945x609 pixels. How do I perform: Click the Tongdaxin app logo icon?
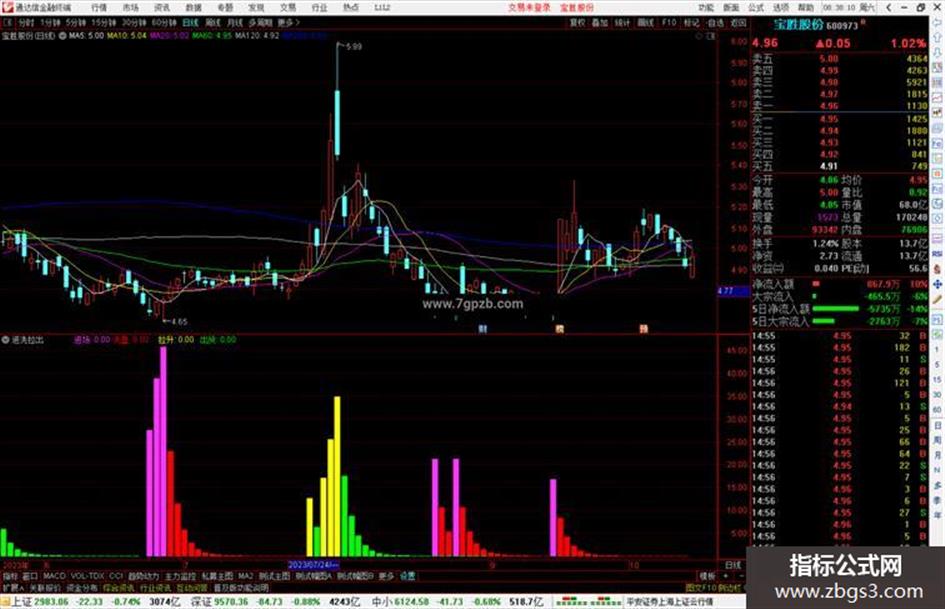pos(7,8)
